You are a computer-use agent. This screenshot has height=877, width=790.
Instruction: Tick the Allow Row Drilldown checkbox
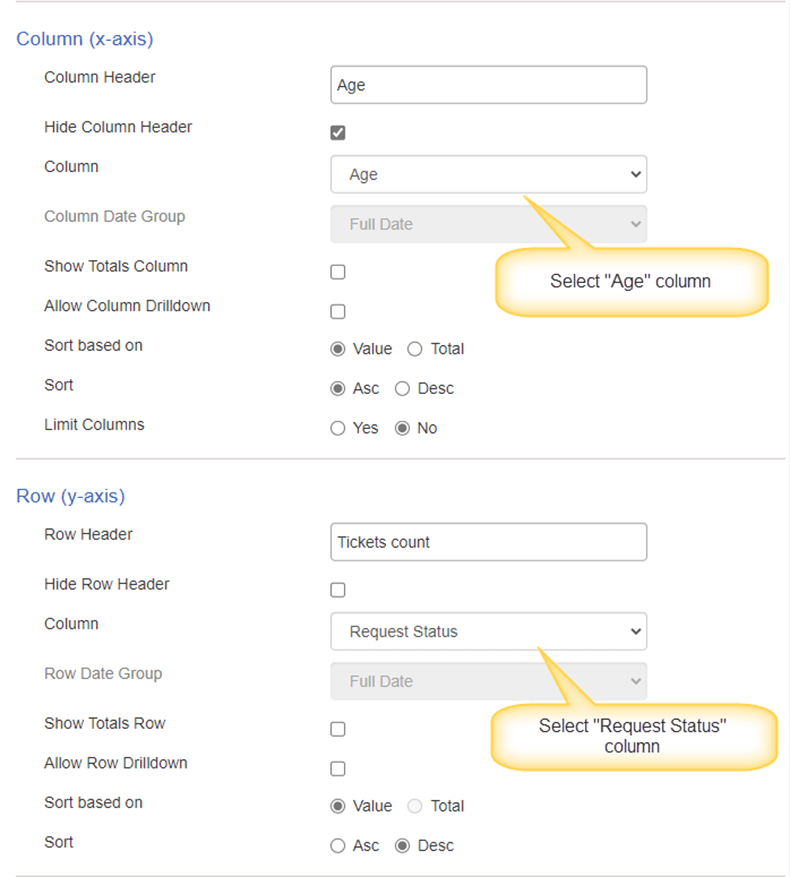(338, 769)
